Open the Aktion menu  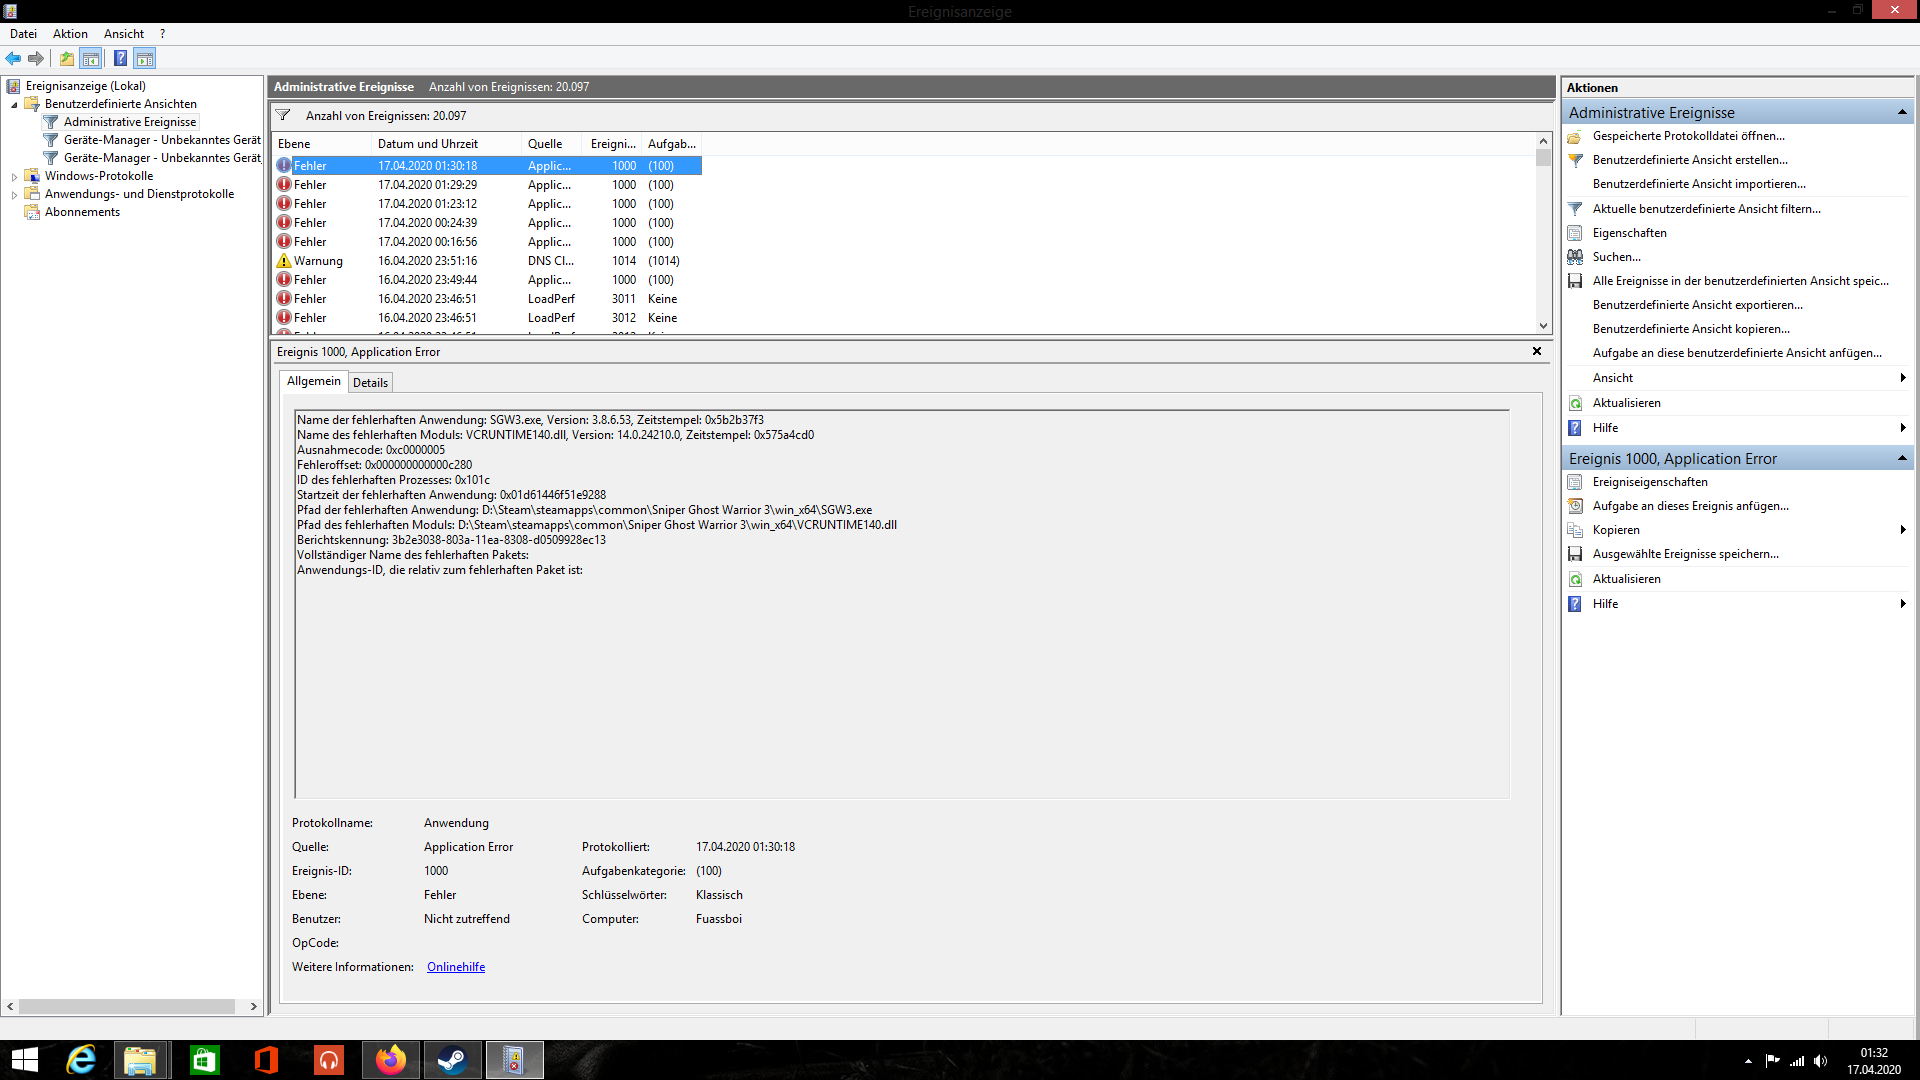click(x=70, y=34)
